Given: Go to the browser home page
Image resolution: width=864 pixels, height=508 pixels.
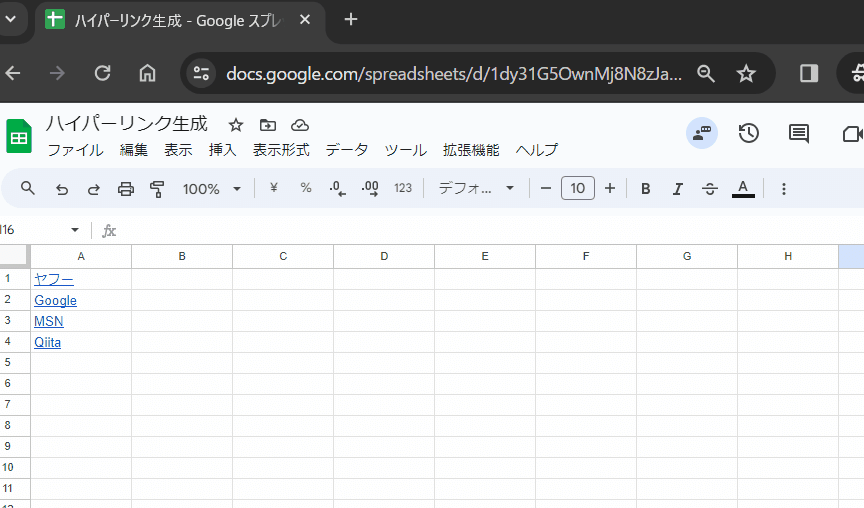Looking at the screenshot, I should pos(147,73).
